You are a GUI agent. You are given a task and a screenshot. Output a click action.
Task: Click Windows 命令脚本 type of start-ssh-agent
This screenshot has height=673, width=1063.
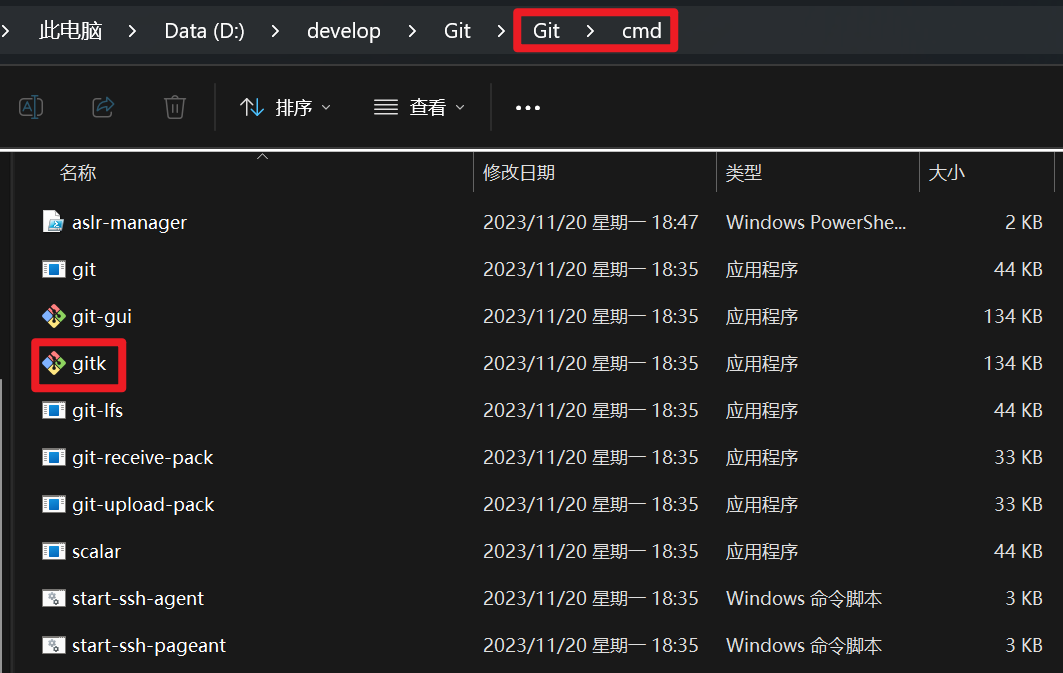[804, 599]
